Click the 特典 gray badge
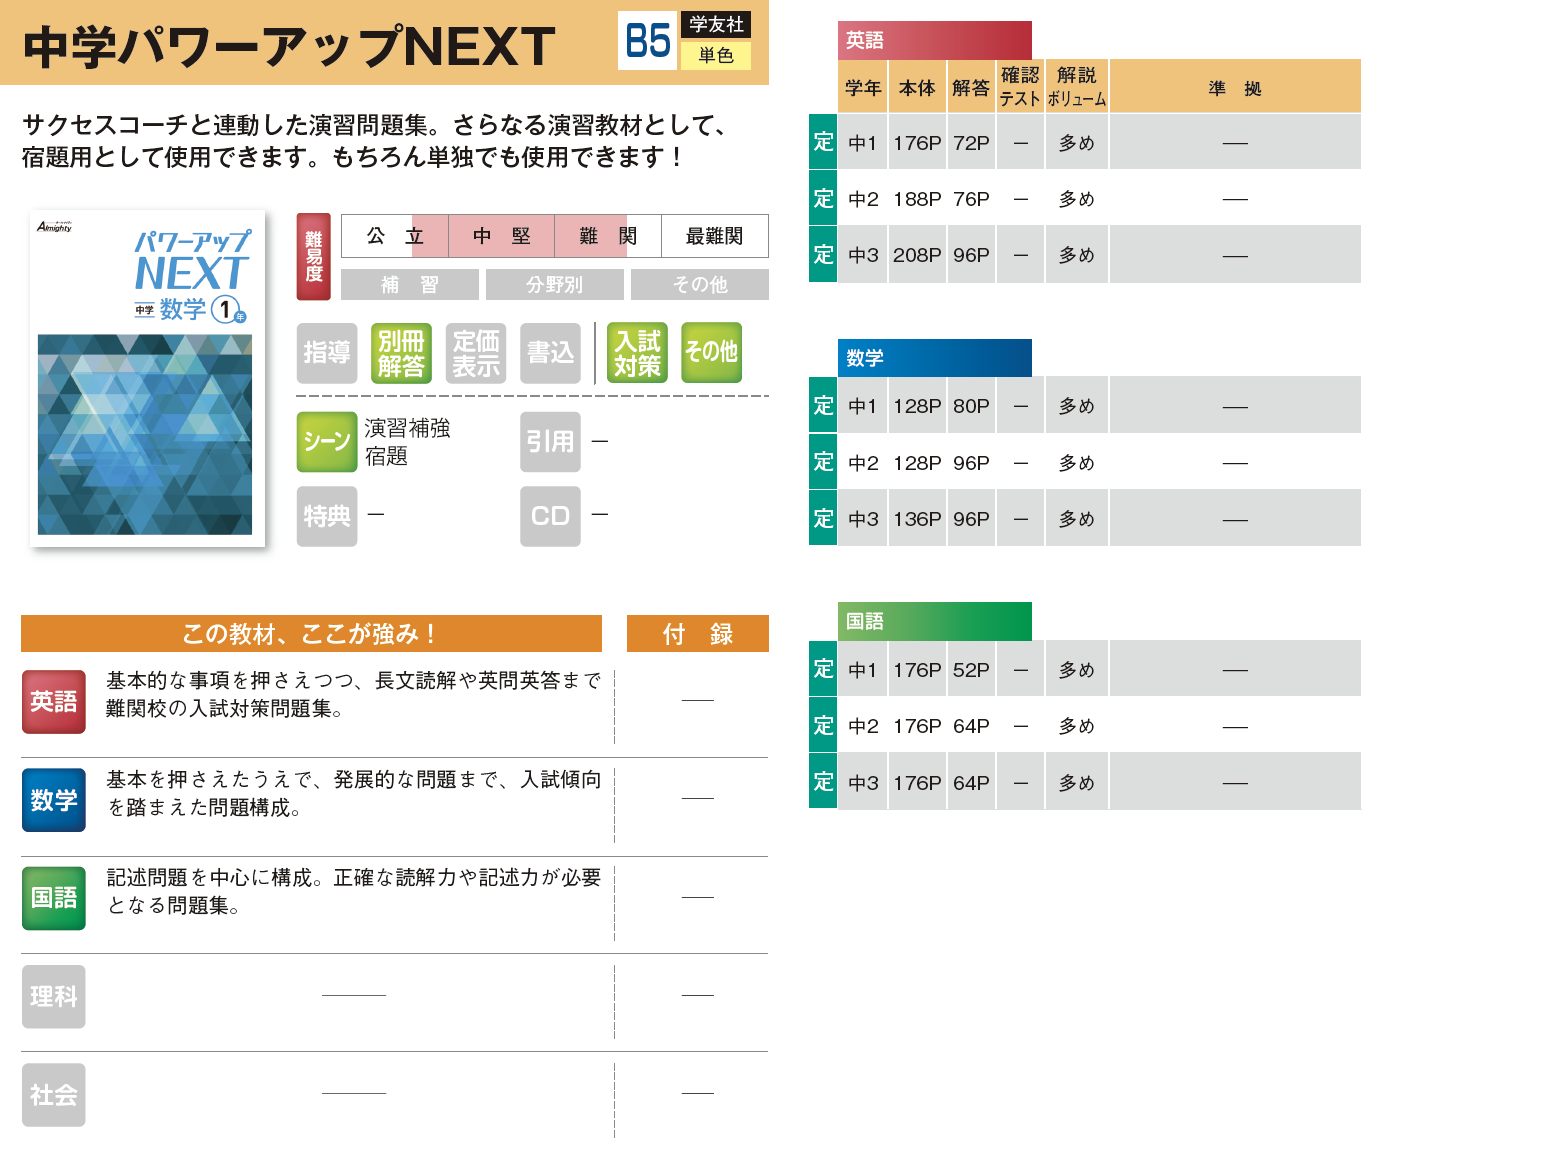This screenshot has height=1160, width=1566. pyautogui.click(x=327, y=516)
